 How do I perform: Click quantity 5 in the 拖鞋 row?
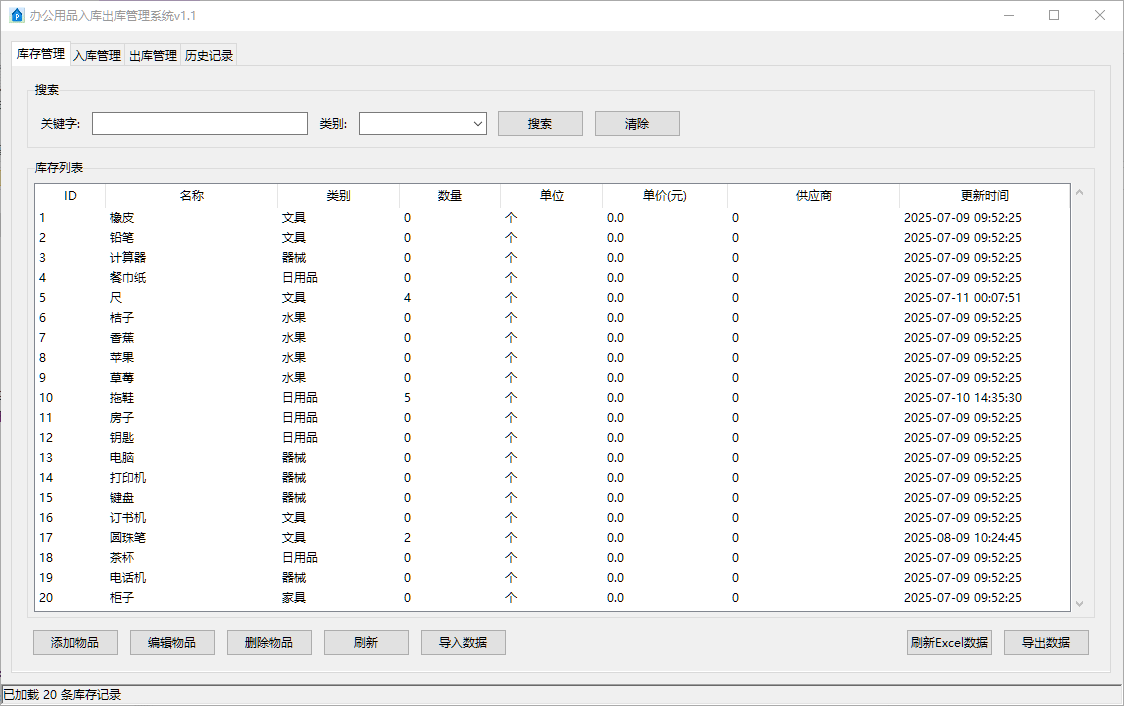[407, 398]
